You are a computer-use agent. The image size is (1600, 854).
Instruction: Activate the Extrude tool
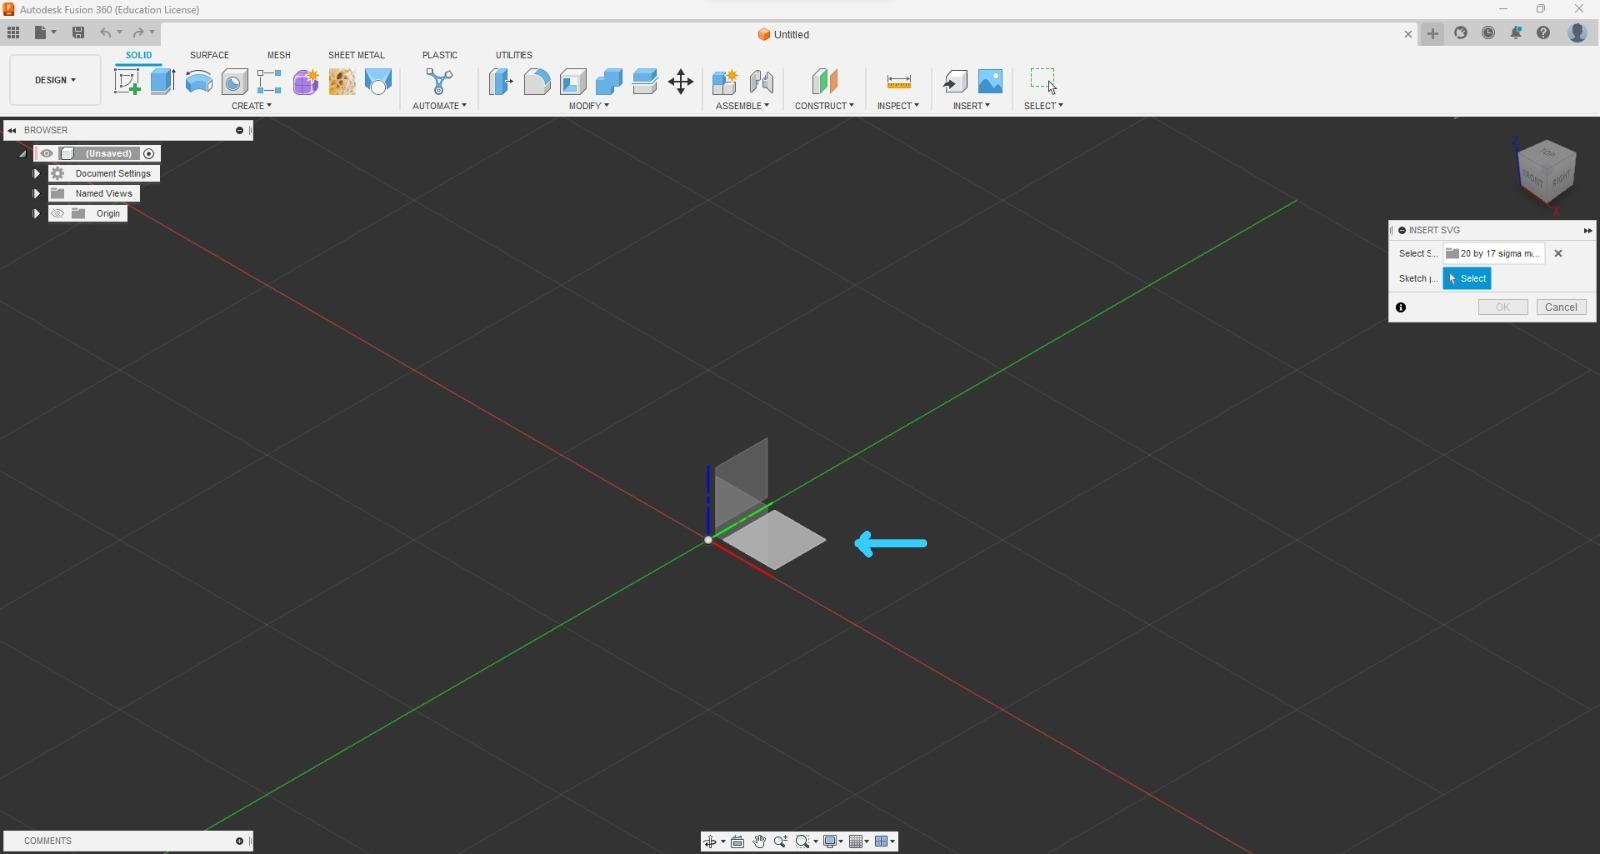point(163,81)
